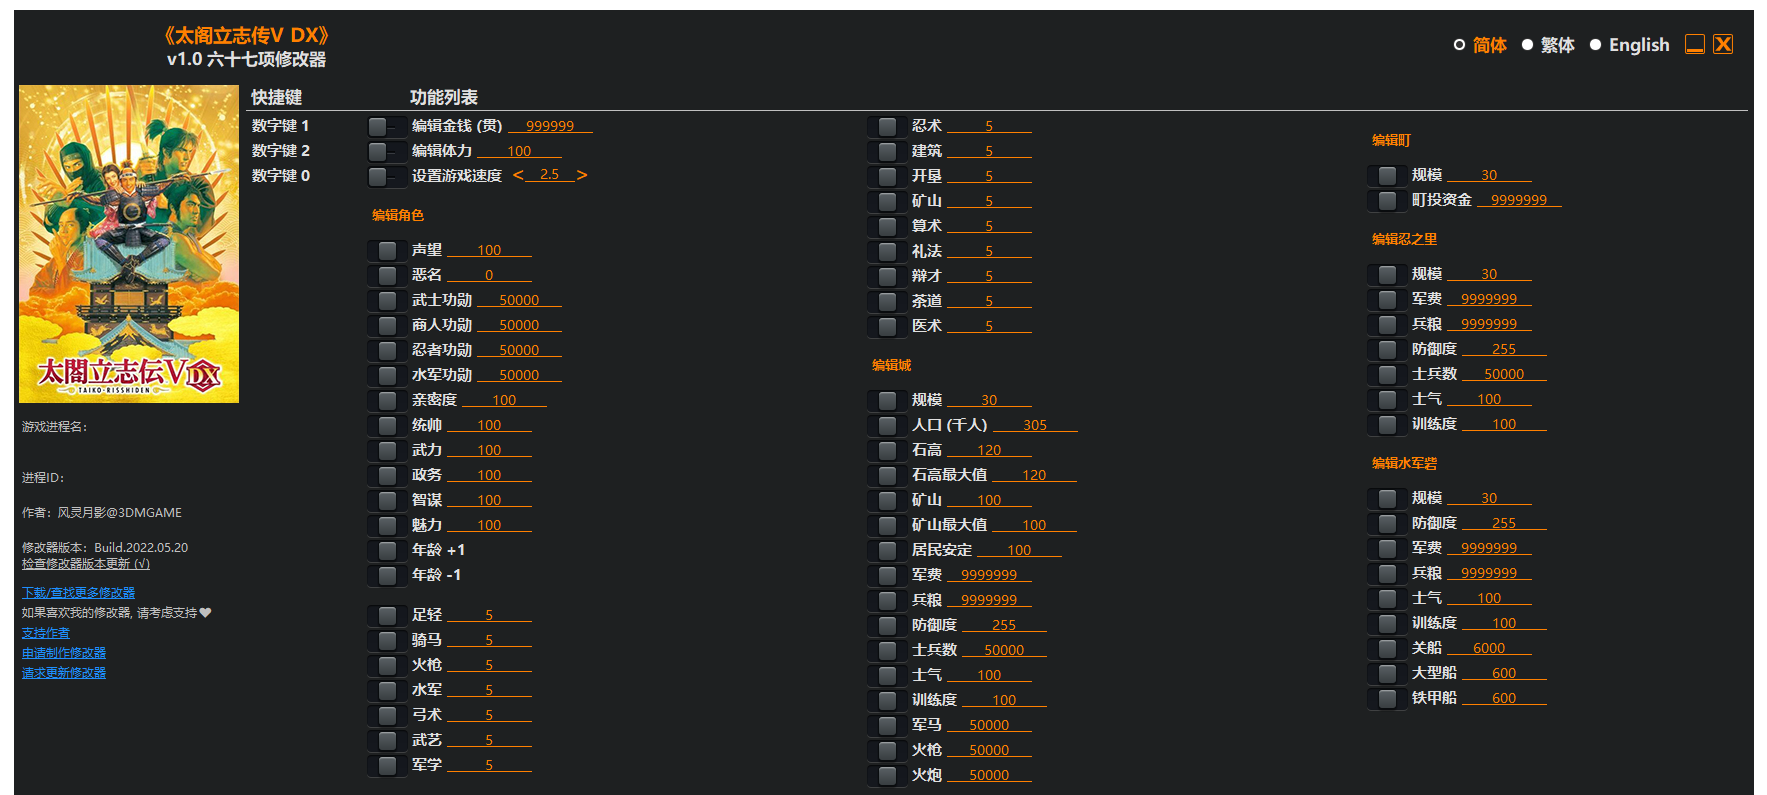Enable the 水军 skill toggle
The width and height of the screenshot is (1767, 795).
385,690
